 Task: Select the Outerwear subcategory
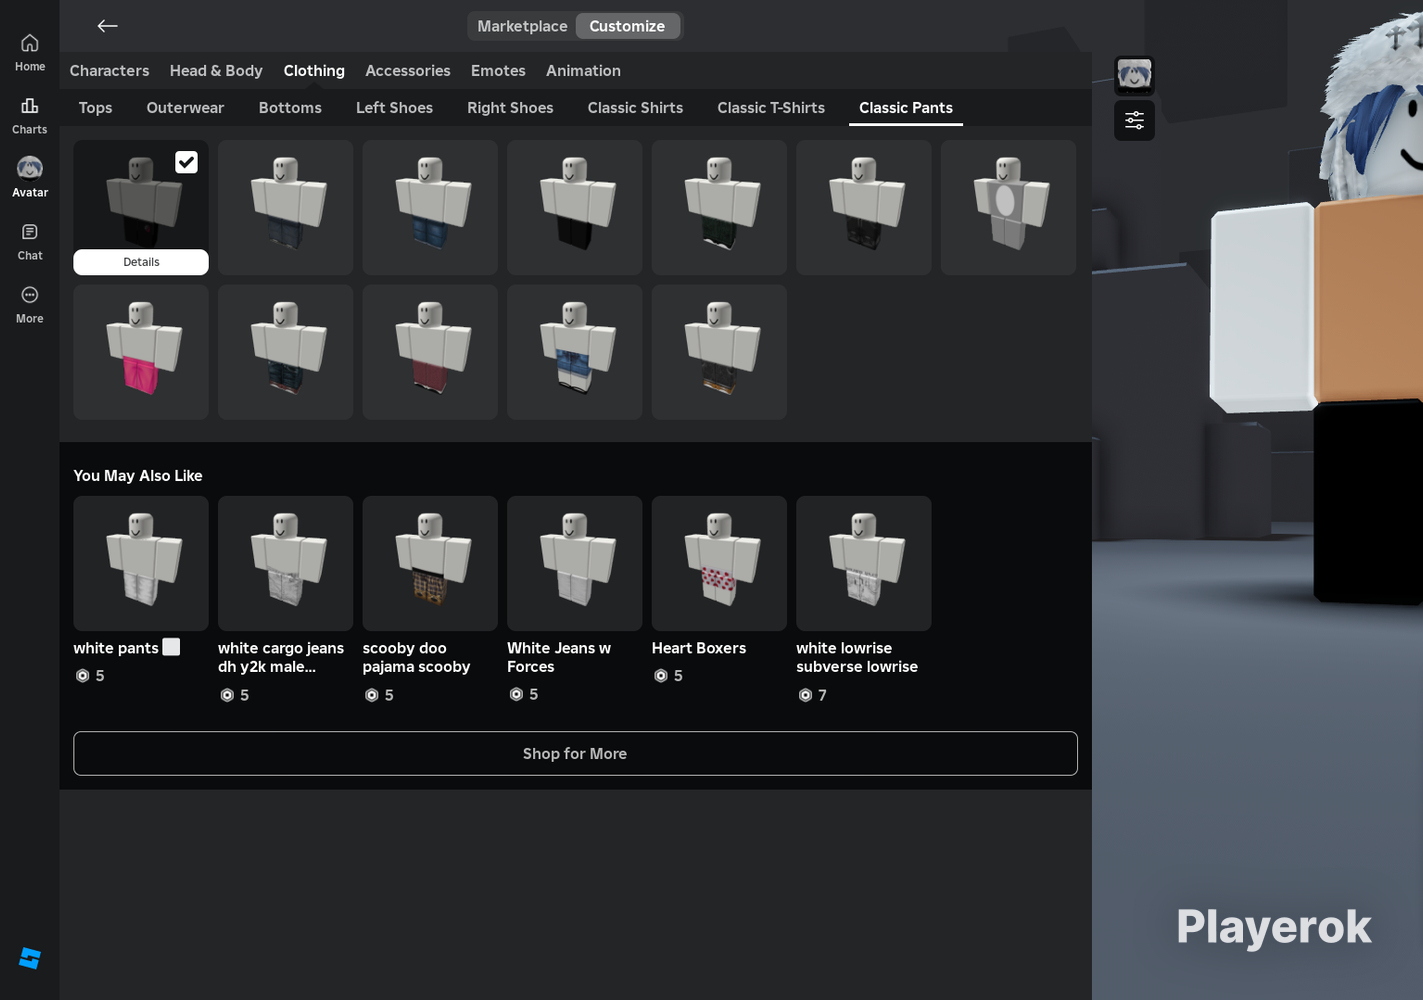pos(185,108)
